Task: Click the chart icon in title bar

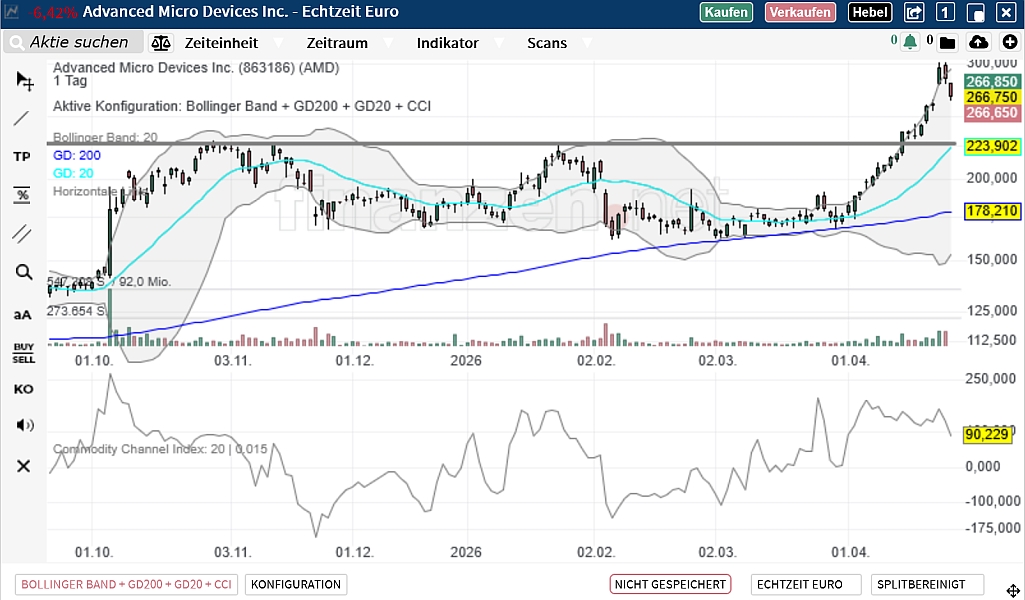Action: [12, 12]
